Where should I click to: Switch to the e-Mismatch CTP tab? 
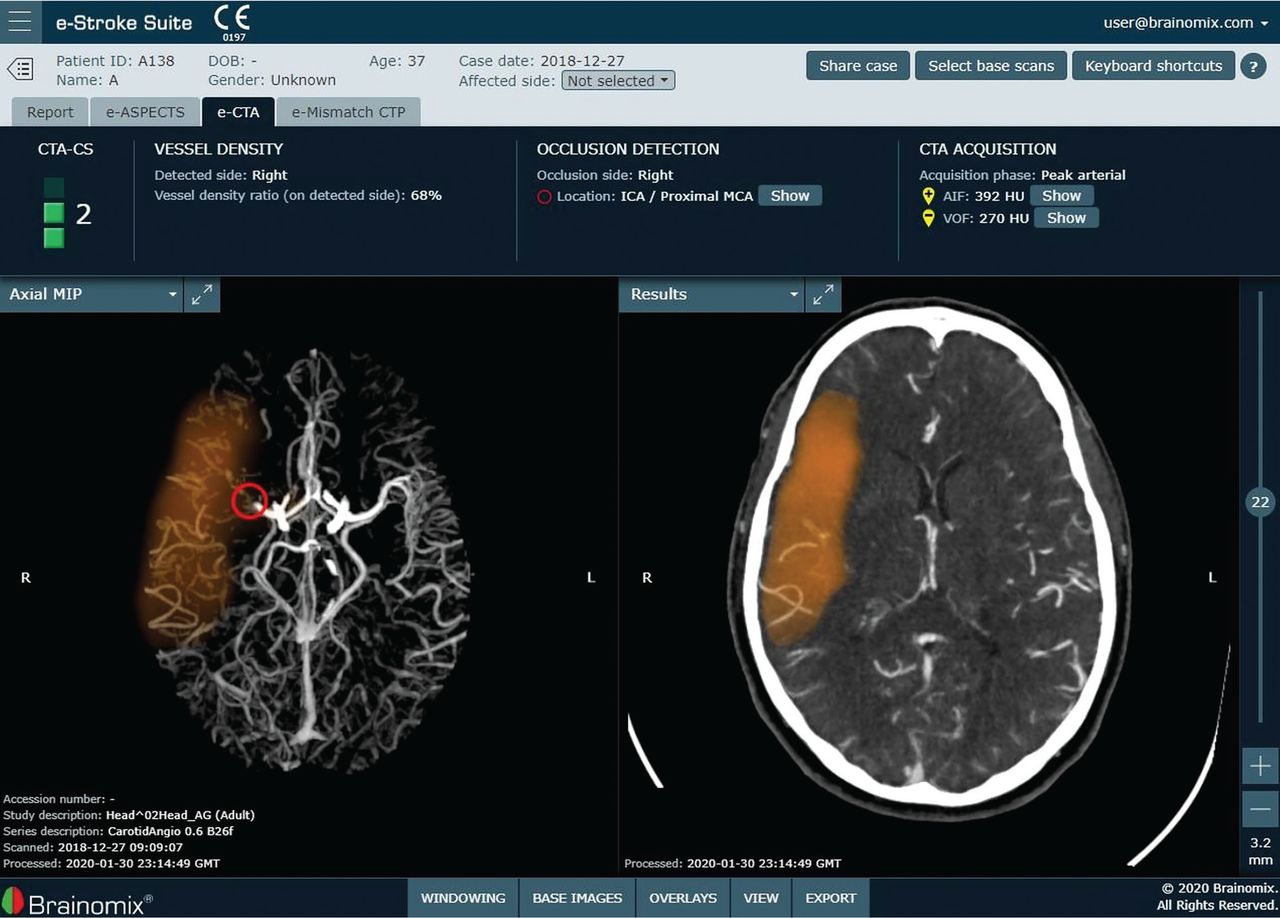click(348, 112)
